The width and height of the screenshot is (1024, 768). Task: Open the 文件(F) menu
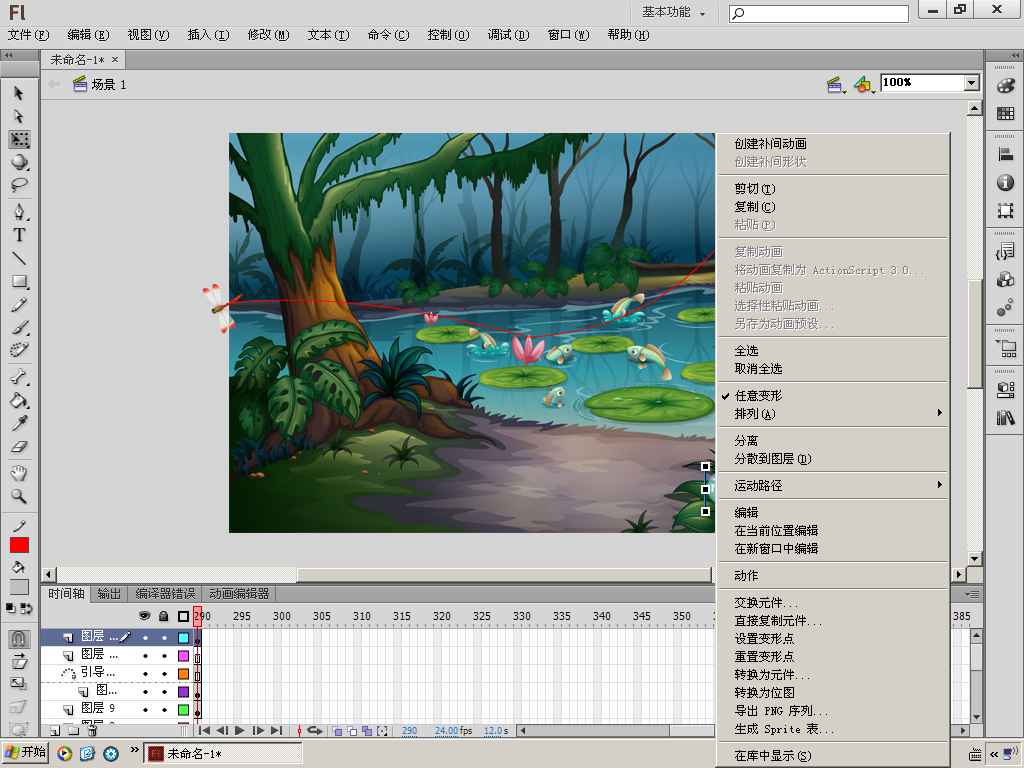[28, 35]
